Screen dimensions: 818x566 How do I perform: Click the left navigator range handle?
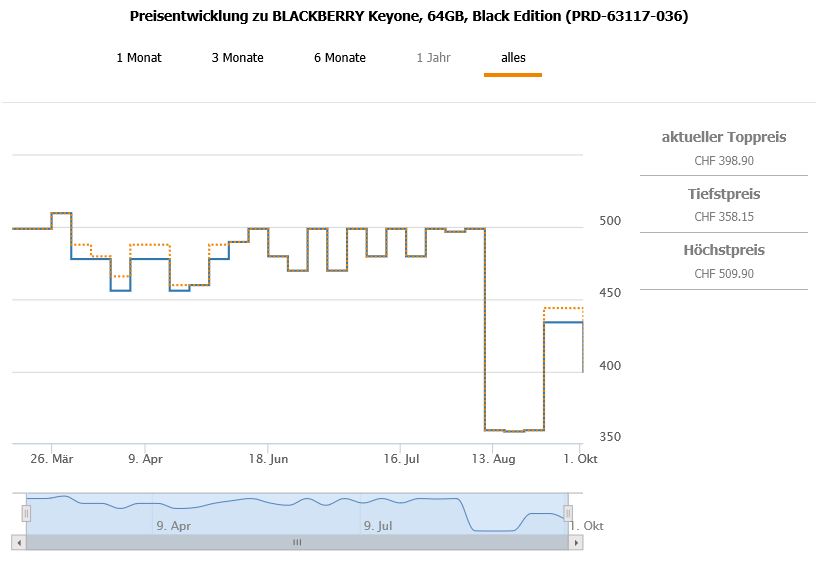26,513
